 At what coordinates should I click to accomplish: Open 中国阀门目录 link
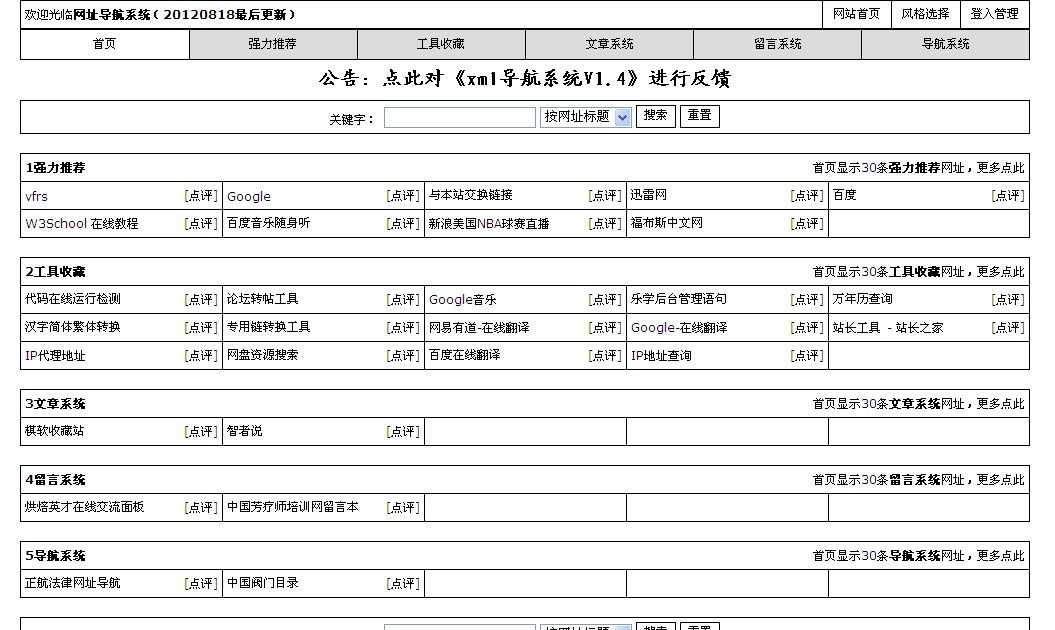262,583
